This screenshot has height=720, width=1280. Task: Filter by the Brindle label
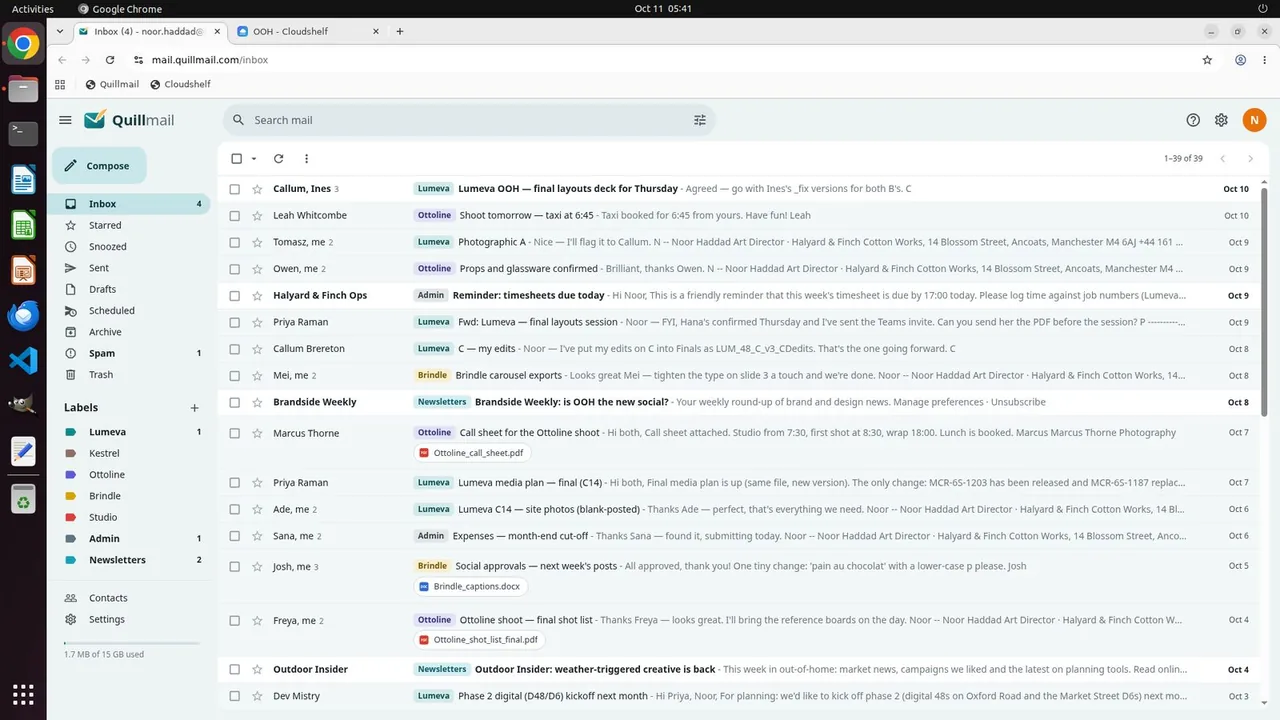pos(130,496)
